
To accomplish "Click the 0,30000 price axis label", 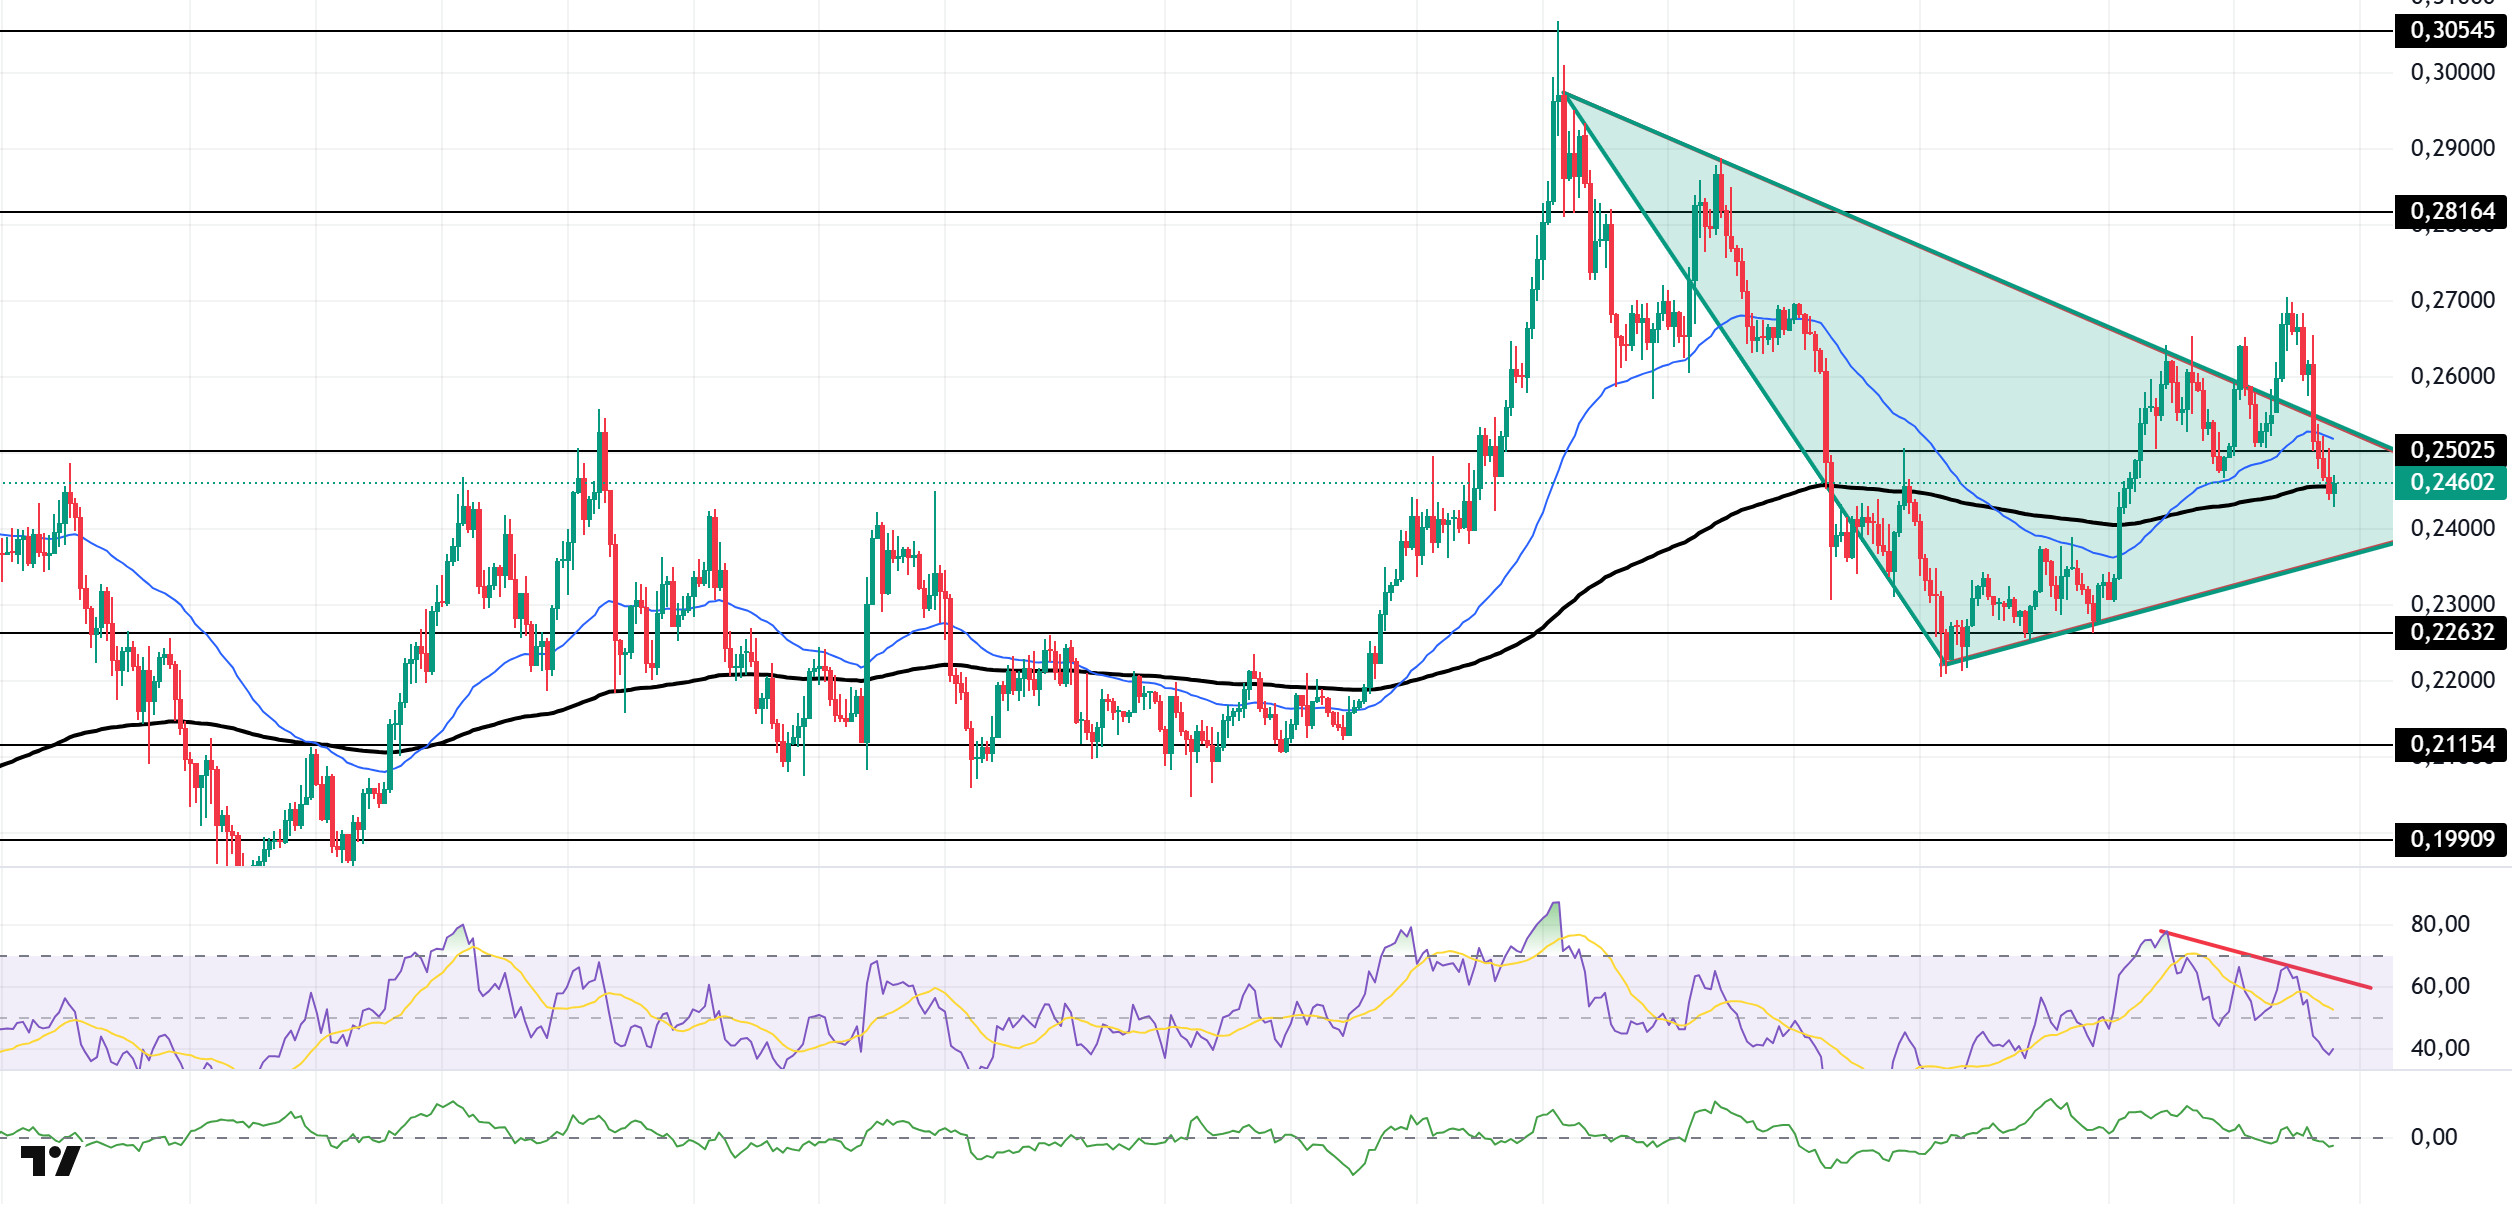I will point(2451,73).
